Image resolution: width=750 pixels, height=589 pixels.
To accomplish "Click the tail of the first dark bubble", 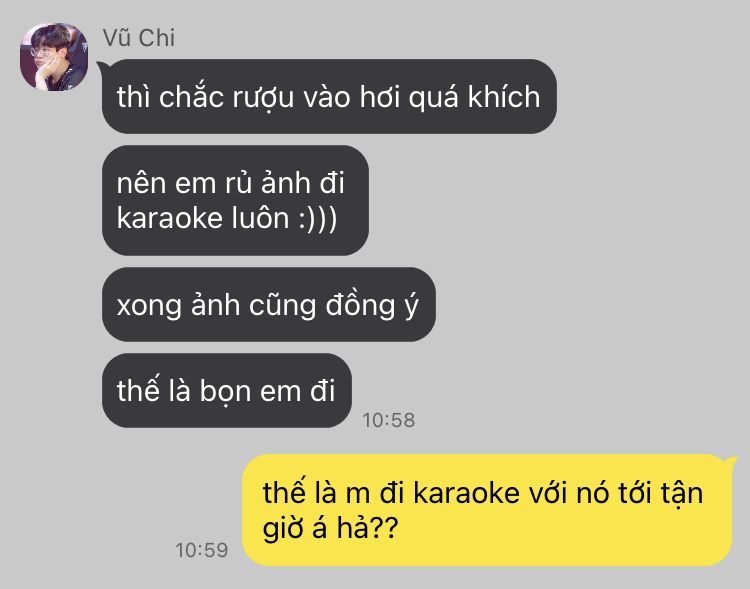I will (103, 67).
